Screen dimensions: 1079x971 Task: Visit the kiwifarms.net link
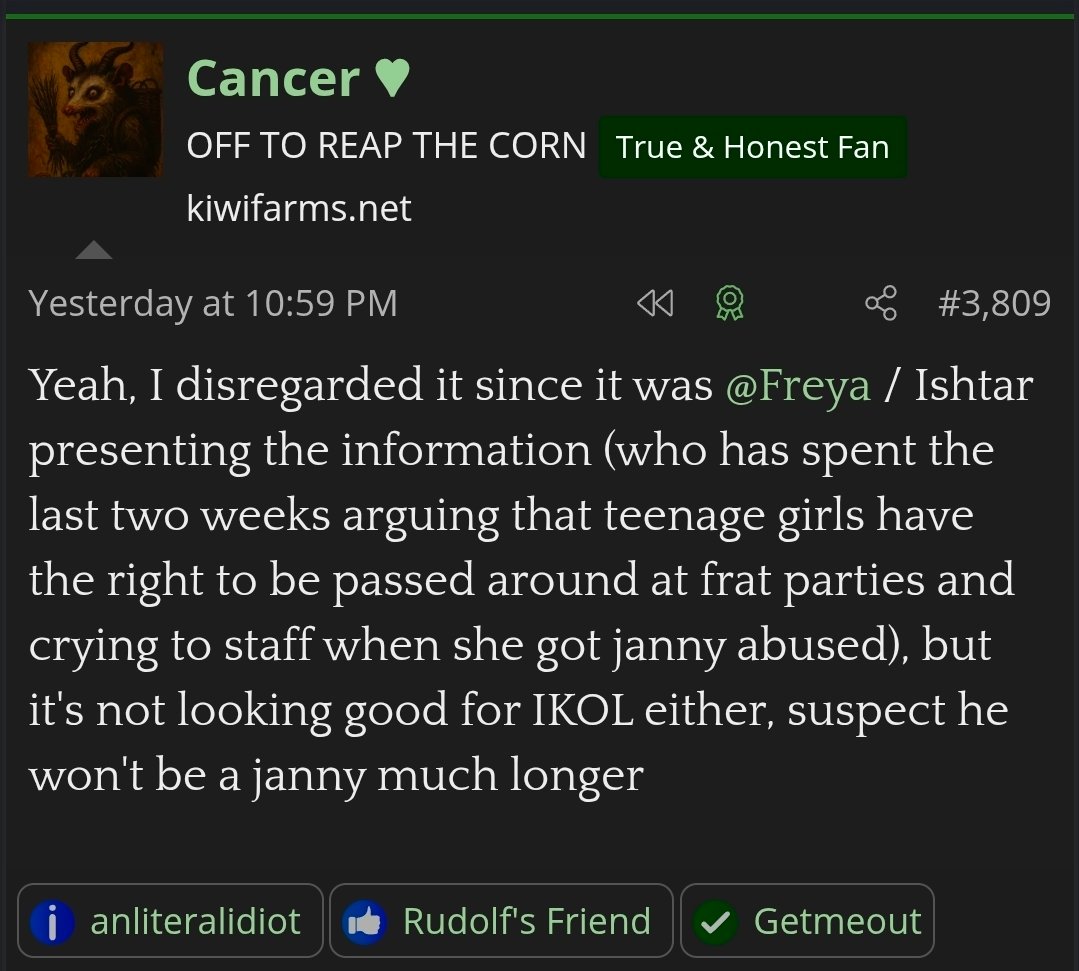299,209
